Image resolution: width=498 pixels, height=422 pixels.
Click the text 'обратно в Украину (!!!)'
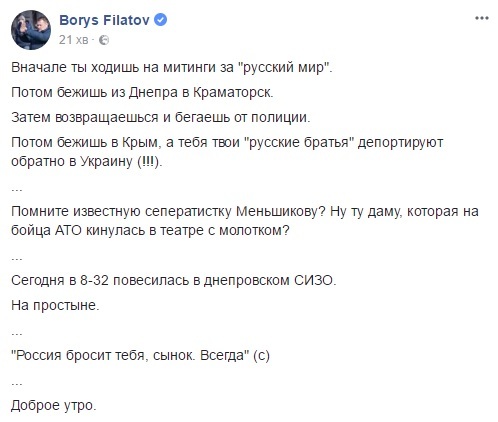87,161
